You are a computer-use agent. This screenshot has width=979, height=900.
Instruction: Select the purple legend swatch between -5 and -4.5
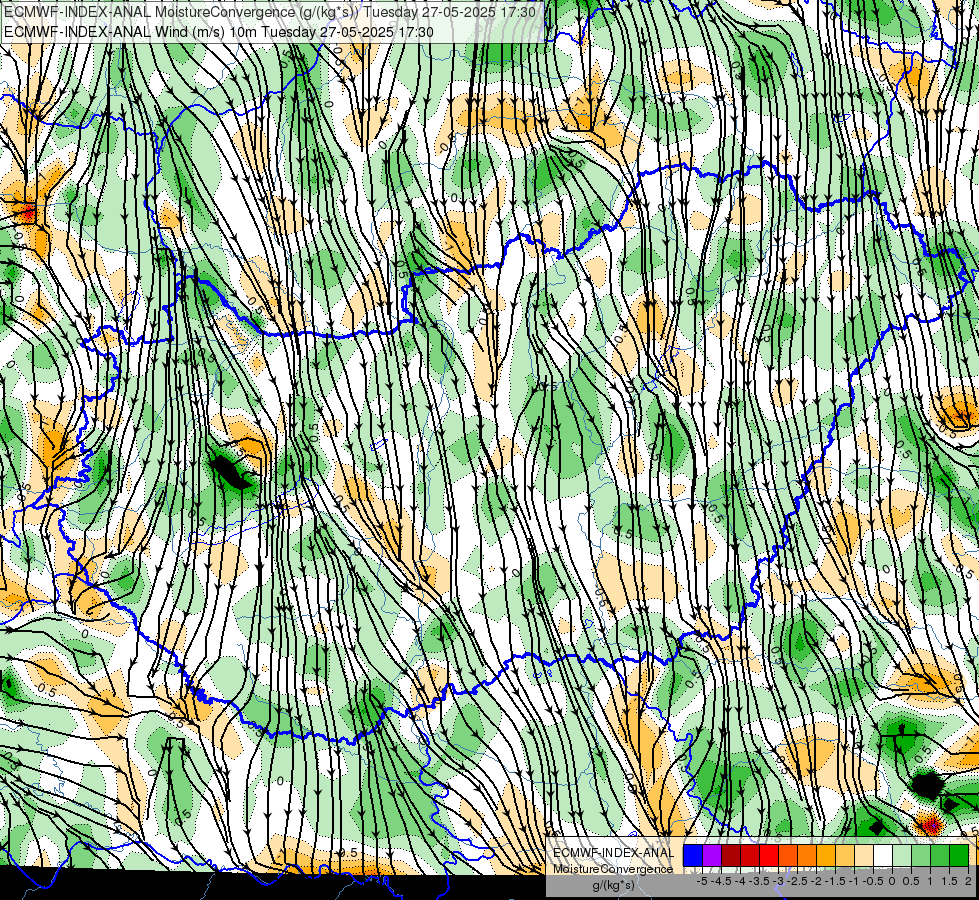712,855
